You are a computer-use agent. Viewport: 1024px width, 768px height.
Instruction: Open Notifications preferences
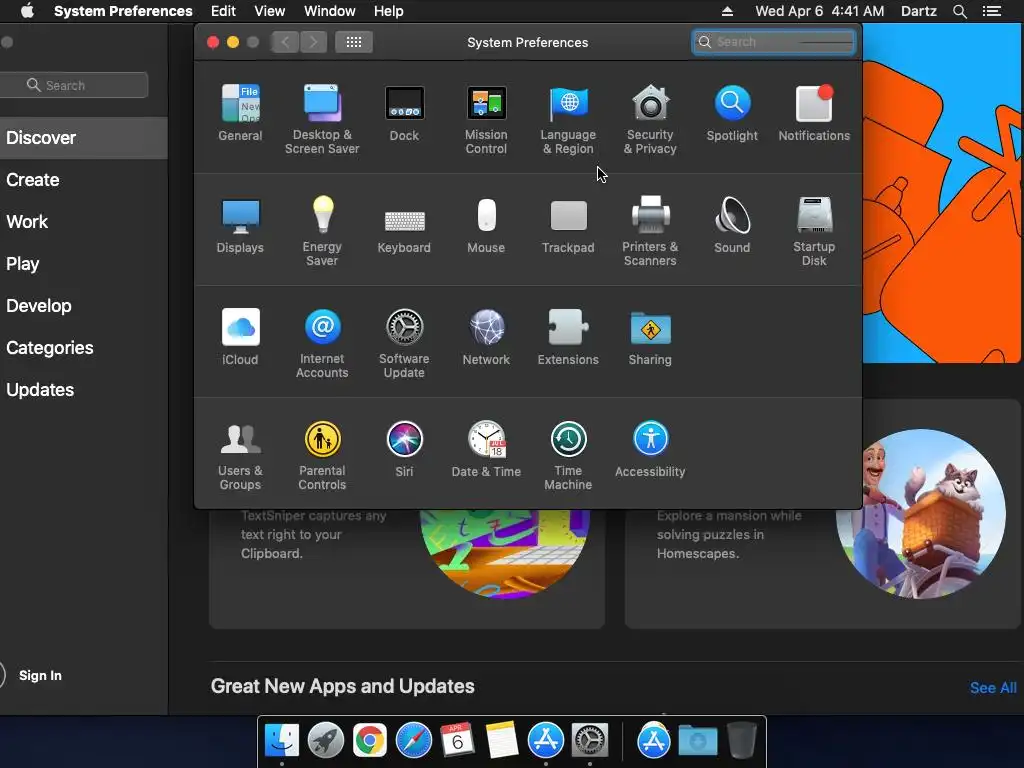point(814,112)
